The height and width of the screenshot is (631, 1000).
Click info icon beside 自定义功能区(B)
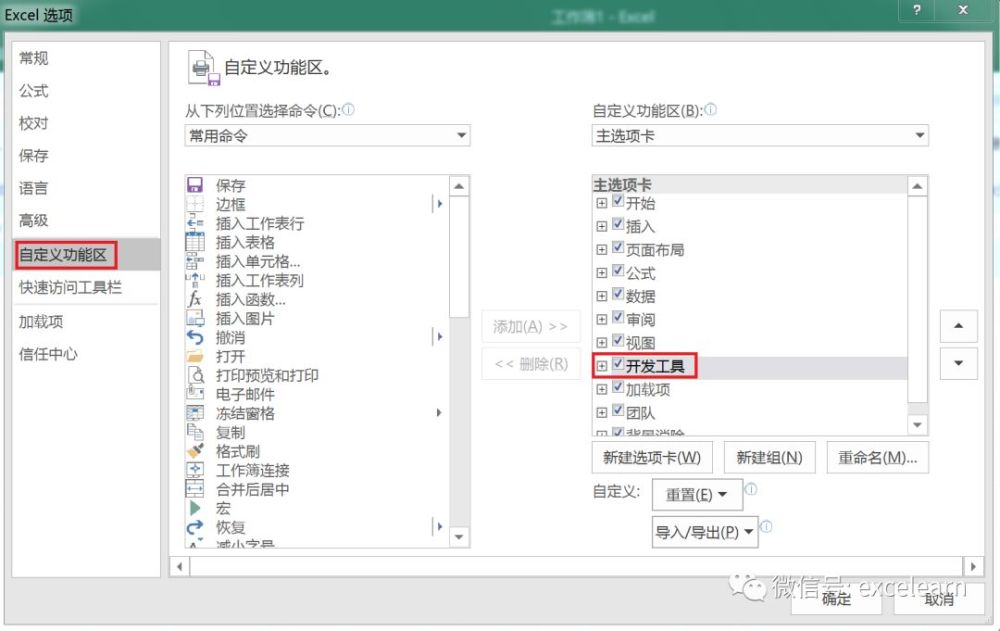[710, 110]
